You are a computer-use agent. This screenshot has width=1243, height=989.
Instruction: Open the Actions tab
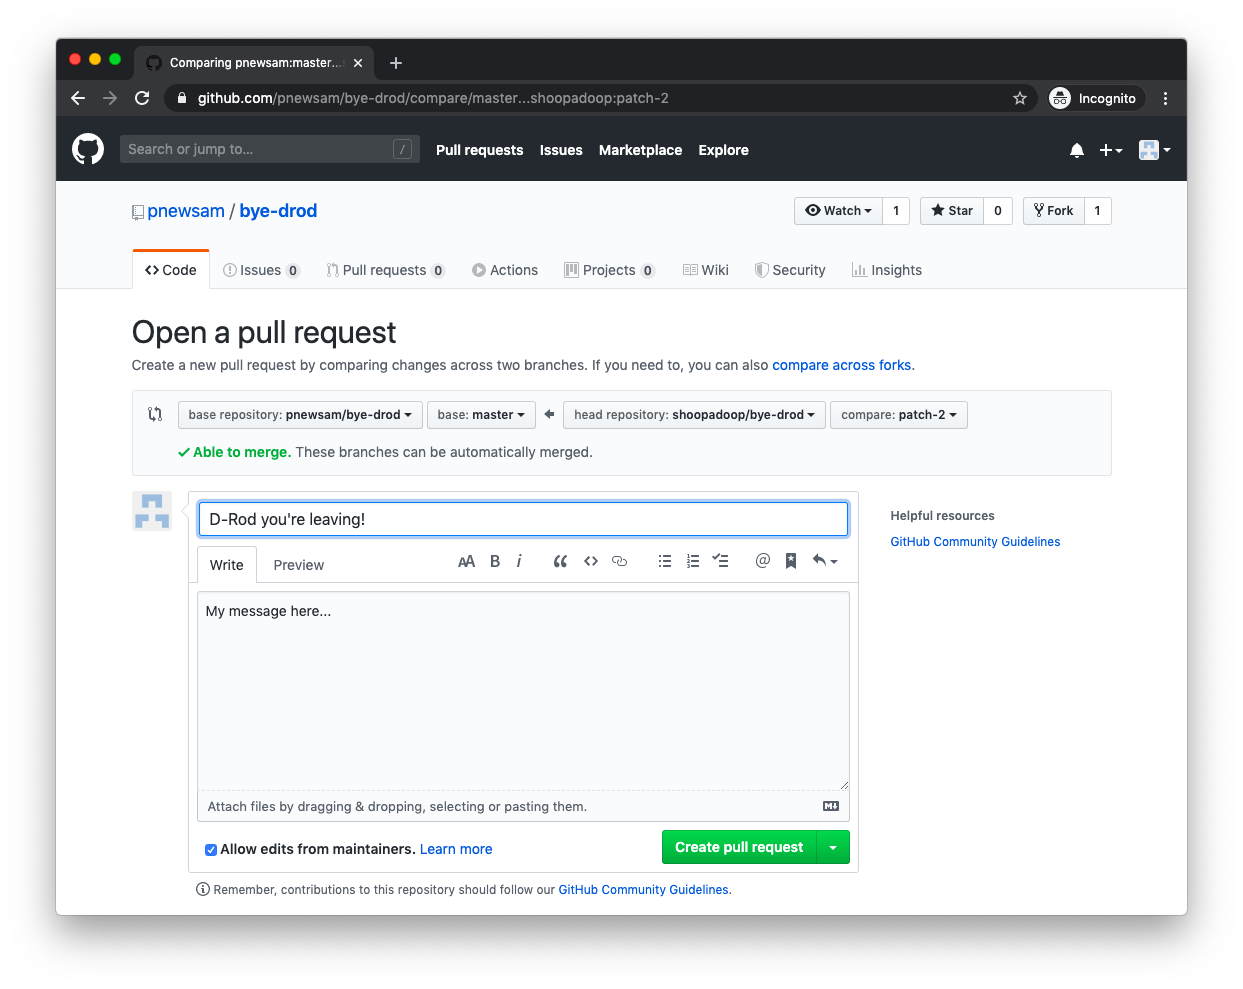point(505,270)
